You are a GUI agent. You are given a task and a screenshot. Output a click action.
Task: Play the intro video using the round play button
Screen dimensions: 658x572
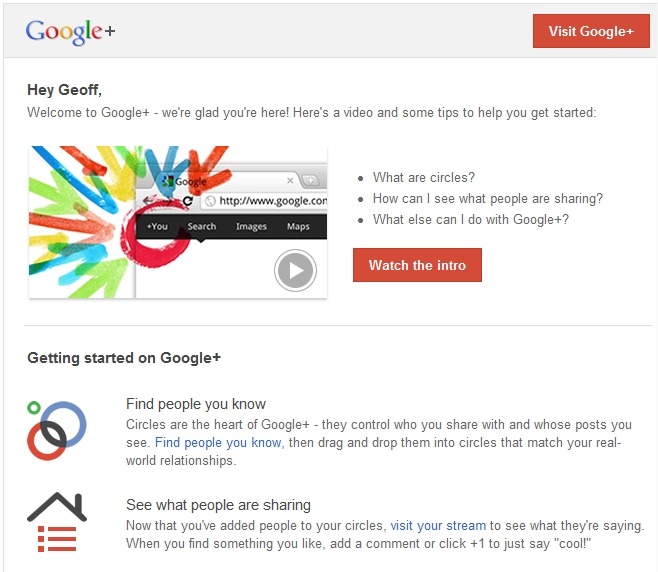pyautogui.click(x=295, y=270)
